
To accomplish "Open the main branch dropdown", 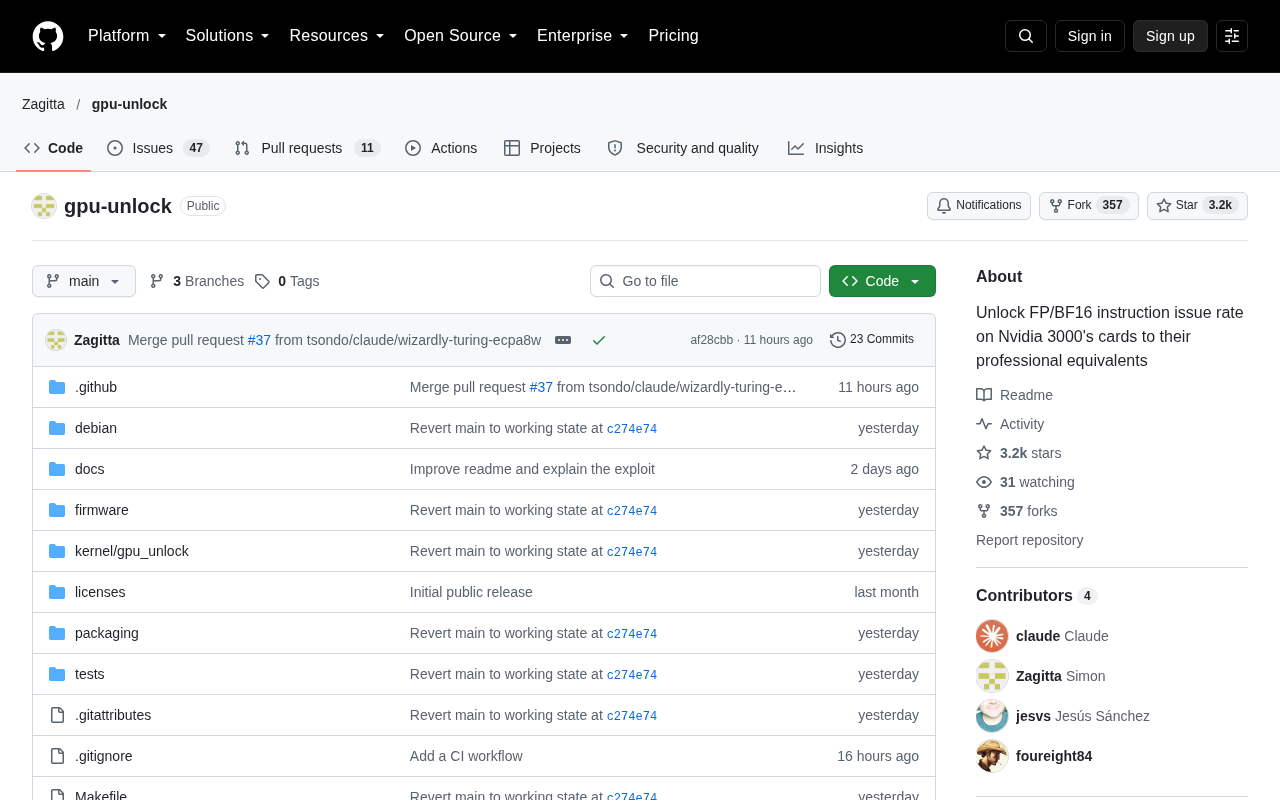I will (84, 281).
